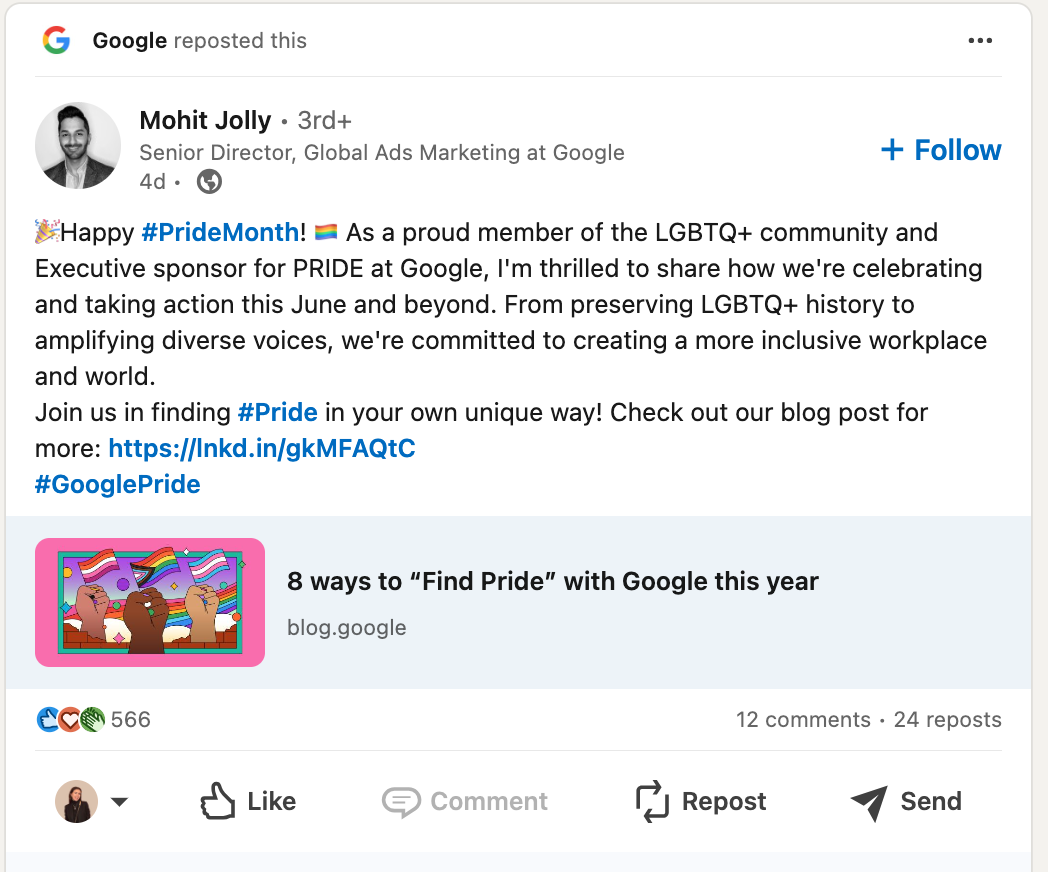Click the Follow button for Mohit Jolly
This screenshot has width=1048, height=872.
939,150
